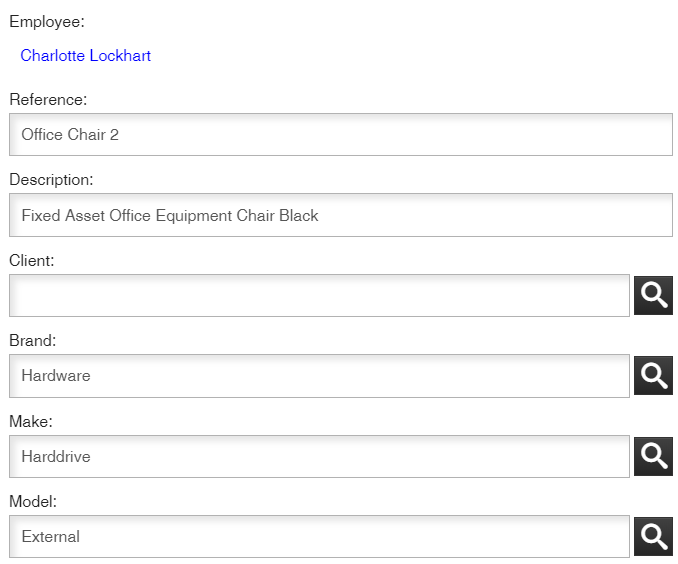Viewport: 678px width, 564px height.
Task: Search models using the Model magnifier icon
Action: [x=653, y=536]
